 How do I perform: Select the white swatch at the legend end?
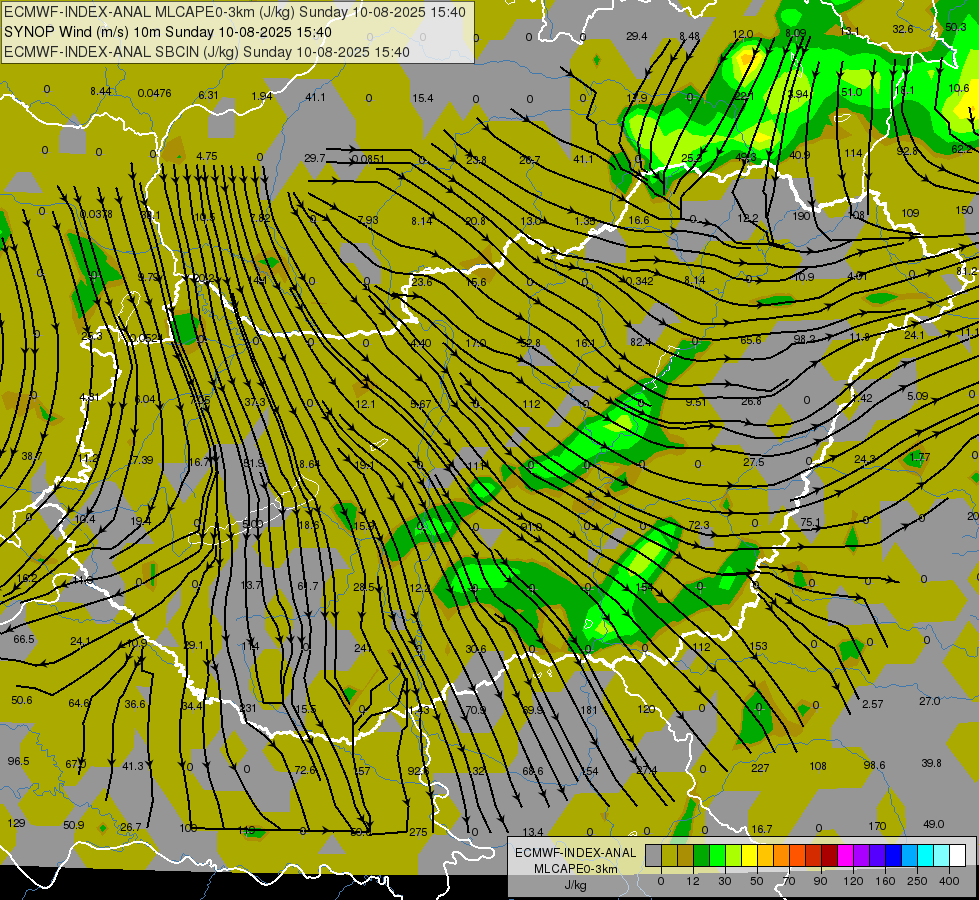pyautogui.click(x=958, y=855)
